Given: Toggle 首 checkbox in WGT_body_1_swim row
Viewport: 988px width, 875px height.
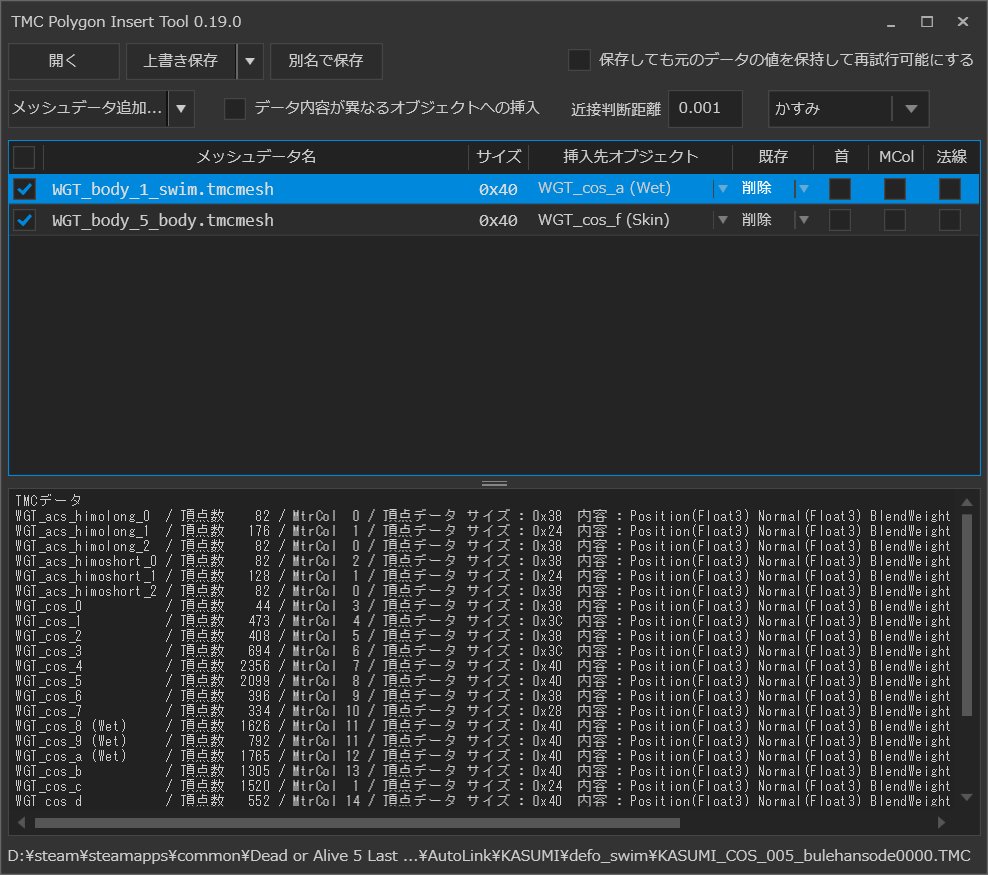Looking at the screenshot, I should click(840, 188).
